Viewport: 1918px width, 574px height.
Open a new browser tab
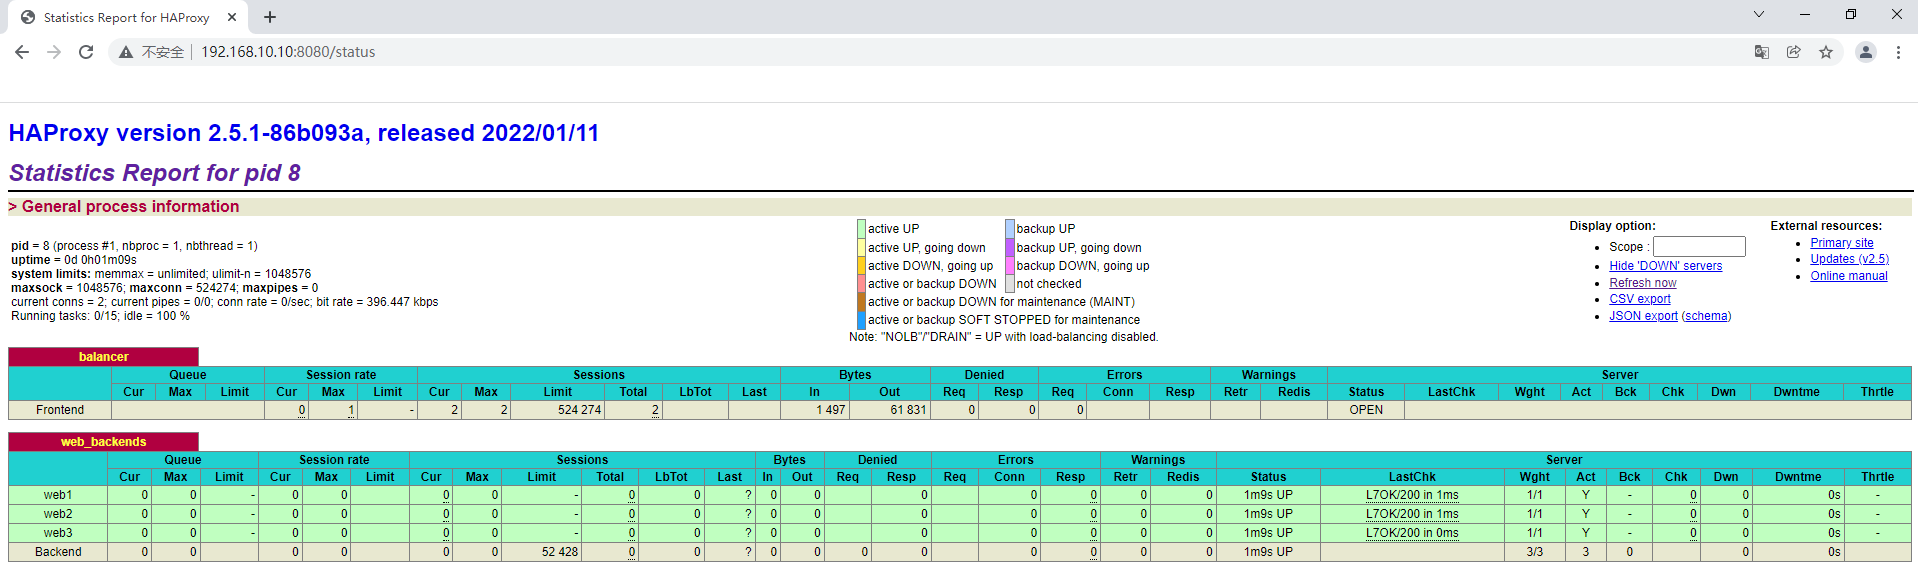coord(270,17)
